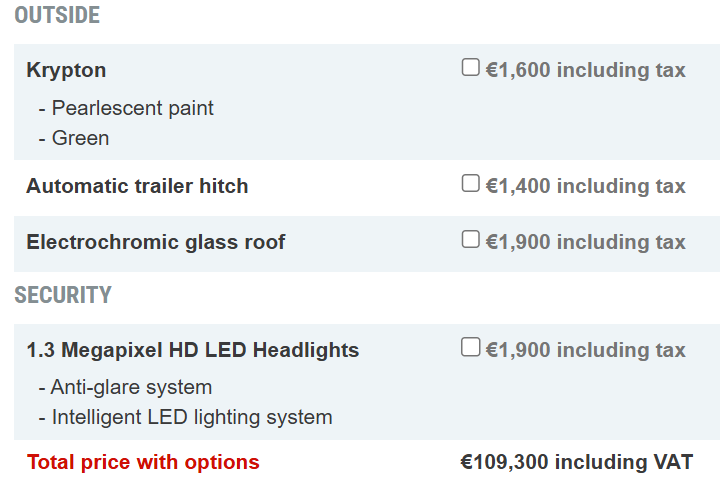Image resolution: width=720 pixels, height=478 pixels.
Task: Click the Pearlescent paint detail line
Action: click(x=126, y=108)
